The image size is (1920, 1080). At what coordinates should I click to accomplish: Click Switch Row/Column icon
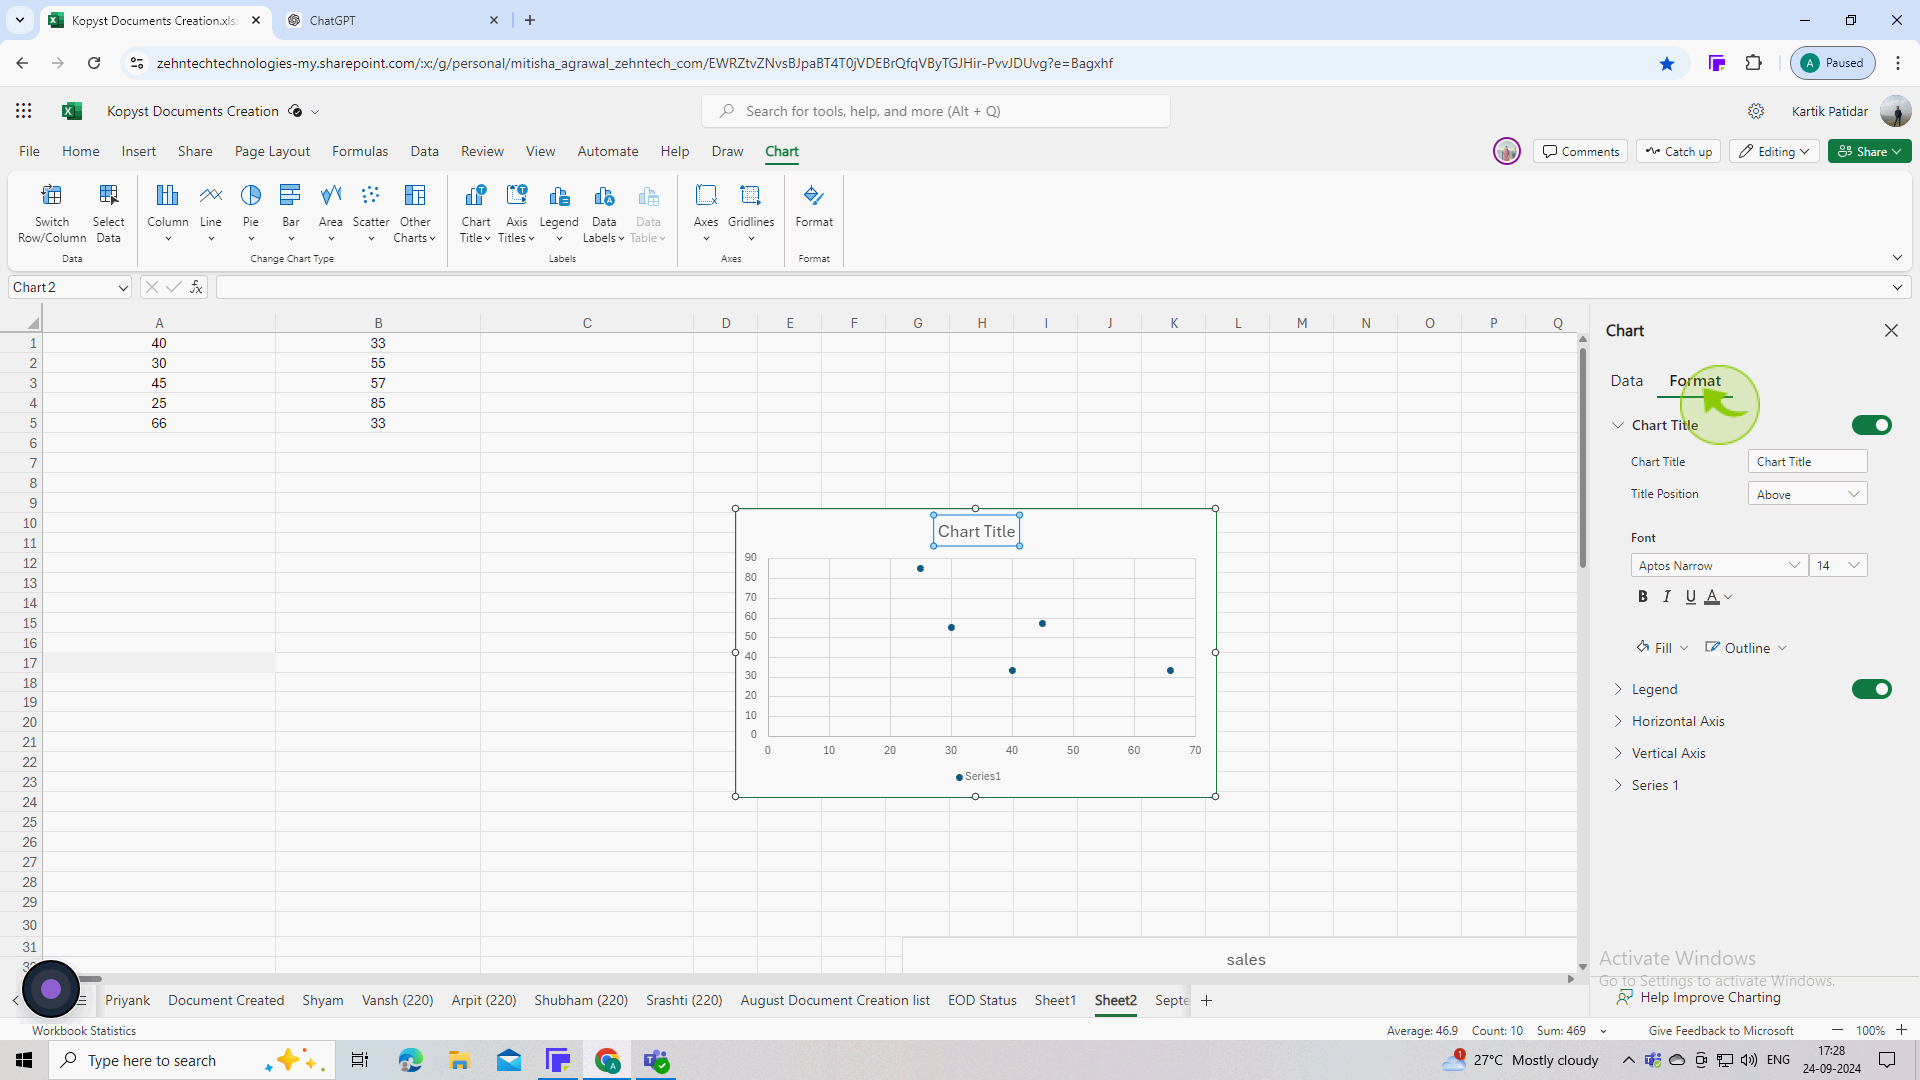click(x=52, y=213)
